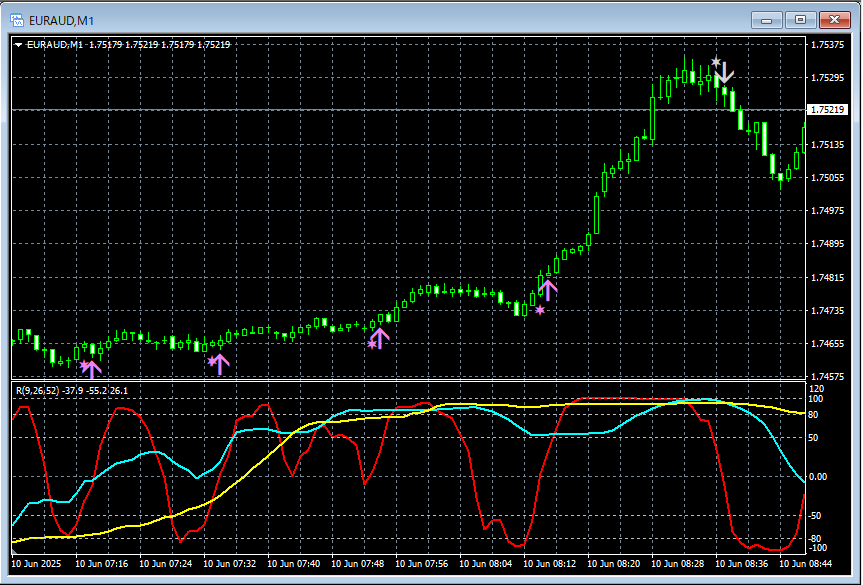863x585 pixels.
Task: Click the leftmost pink up arrow signal
Action: (x=92, y=368)
